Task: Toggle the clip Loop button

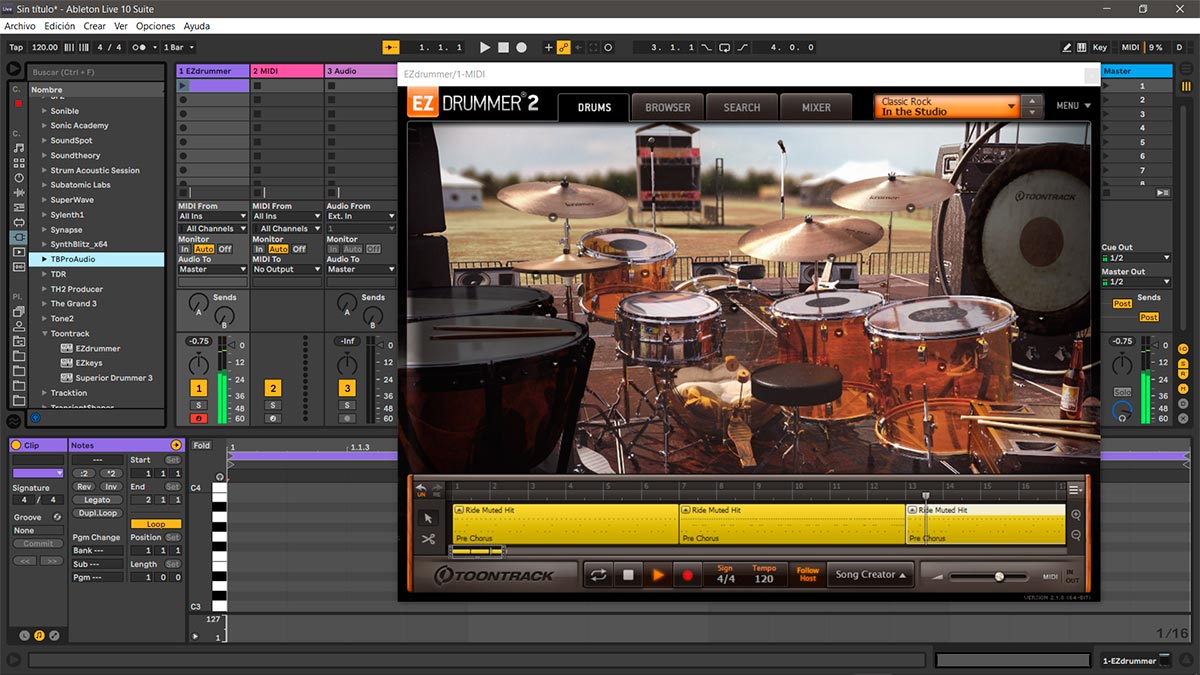Action: 156,524
